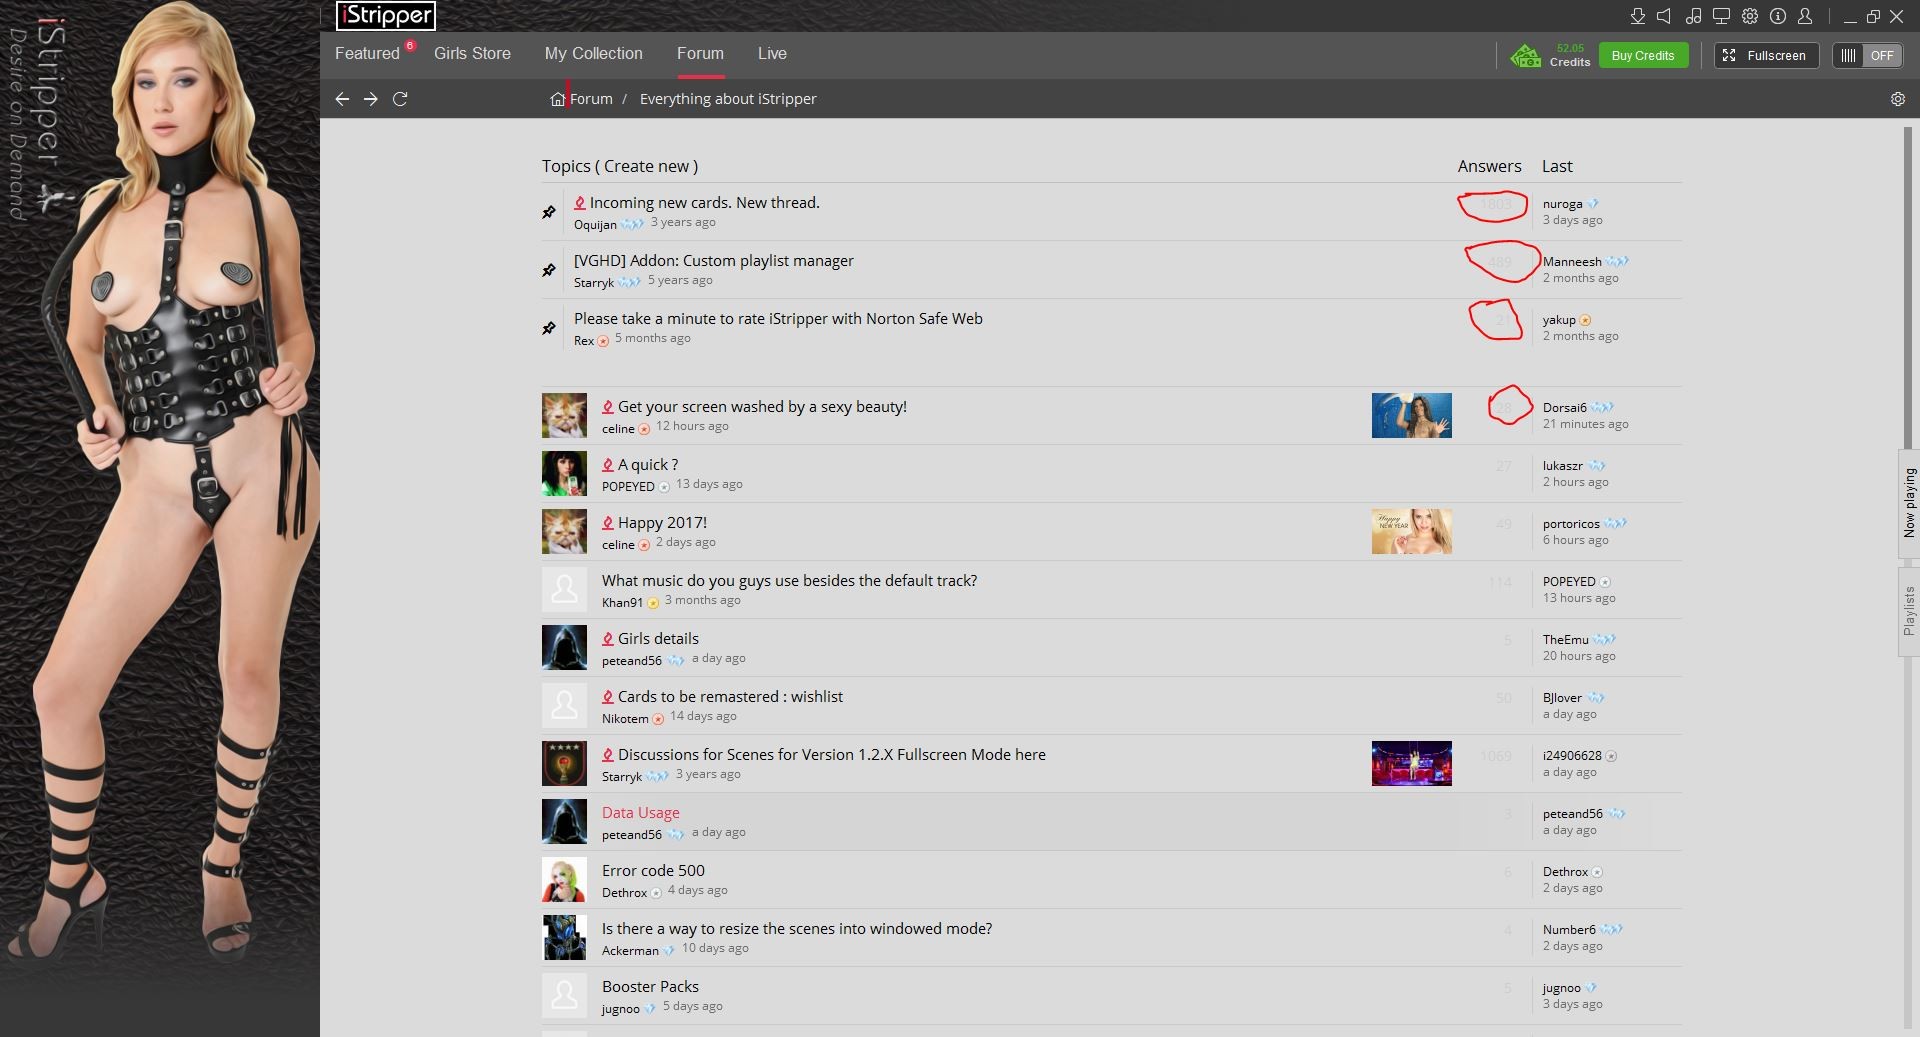Click celine's avatar on screen washed topic

coord(564,415)
